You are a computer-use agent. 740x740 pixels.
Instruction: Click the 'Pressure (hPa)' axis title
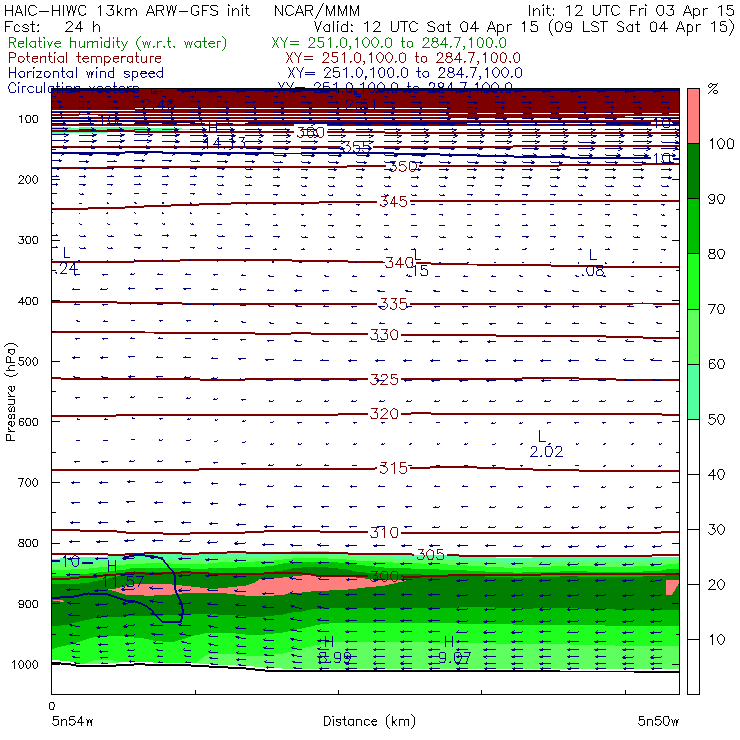click(x=10, y=392)
